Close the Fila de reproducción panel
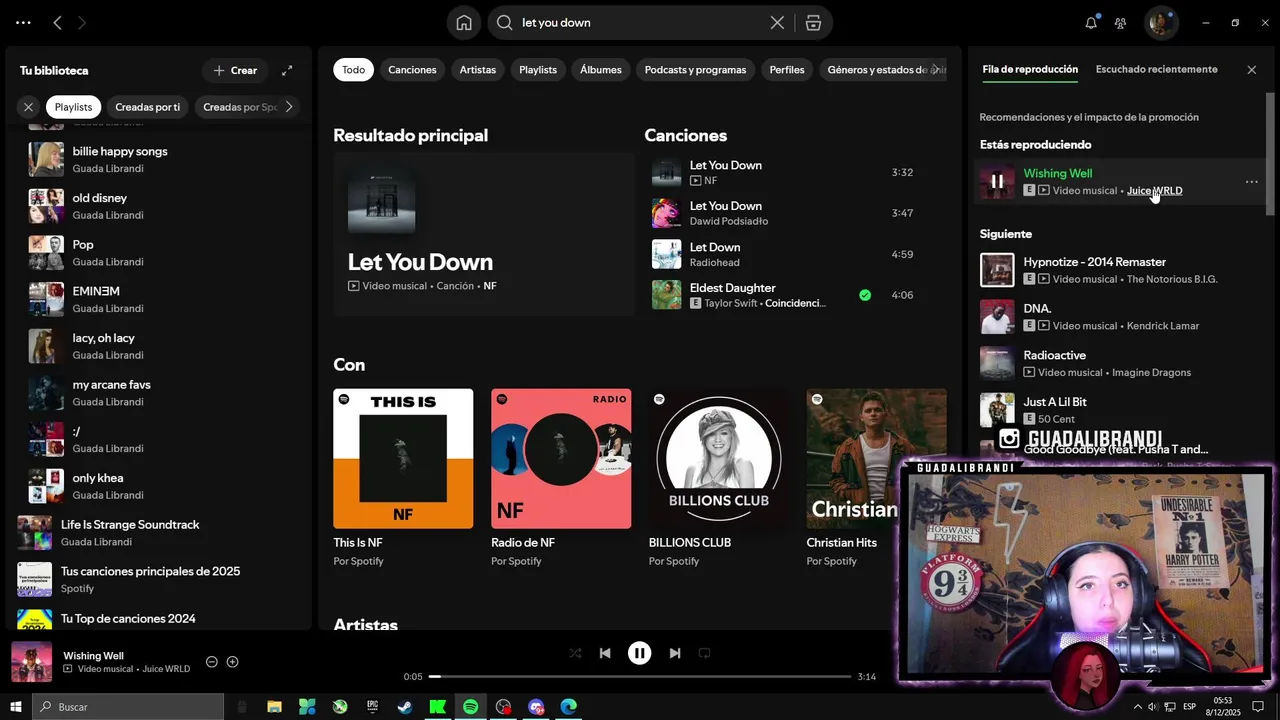Image resolution: width=1280 pixels, height=720 pixels. [1251, 70]
